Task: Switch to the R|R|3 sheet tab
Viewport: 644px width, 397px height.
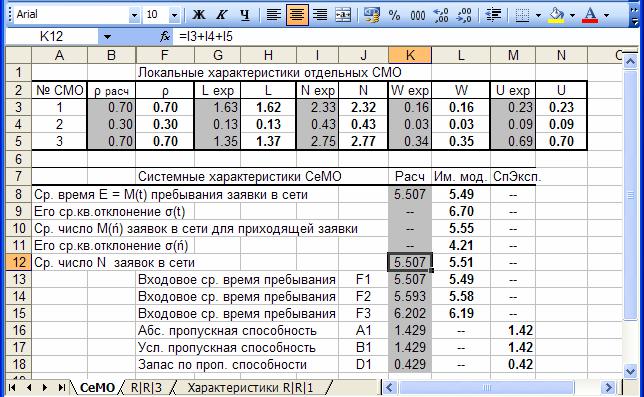Action: [146, 388]
